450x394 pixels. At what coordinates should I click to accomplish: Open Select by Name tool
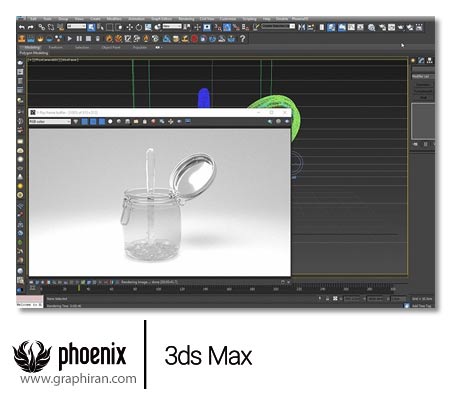point(100,27)
